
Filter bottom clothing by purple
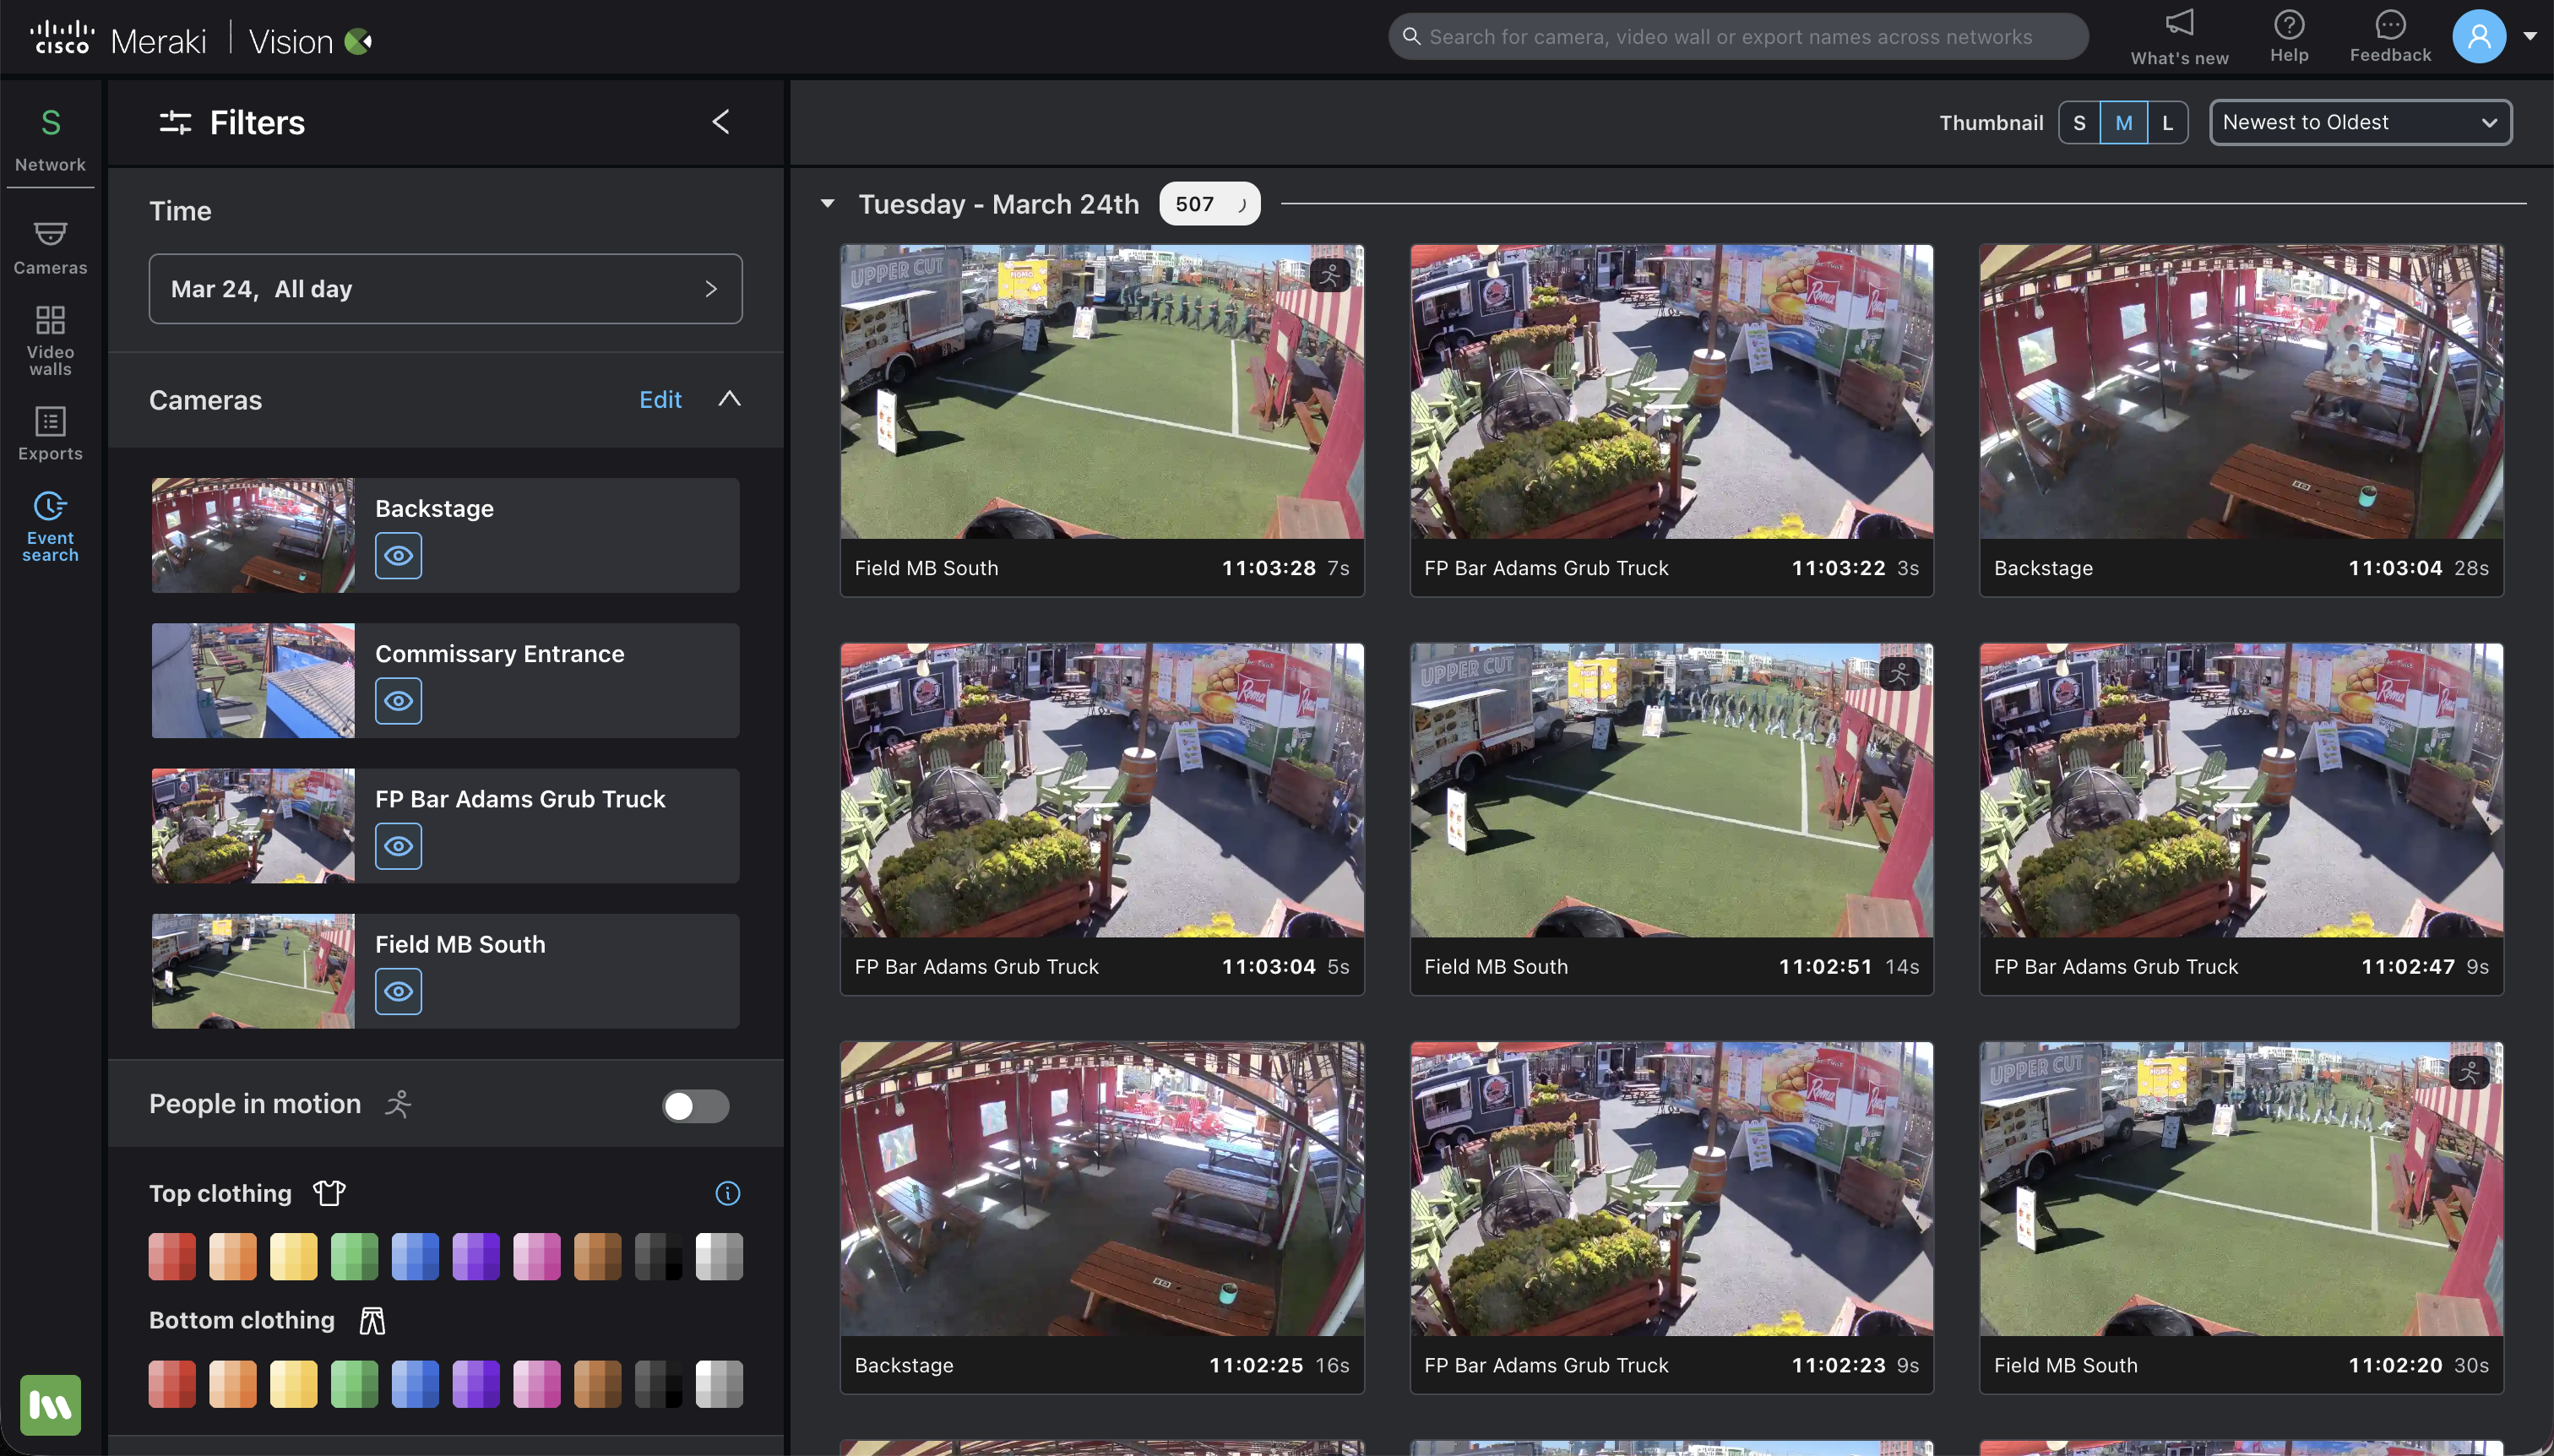pyautogui.click(x=476, y=1384)
